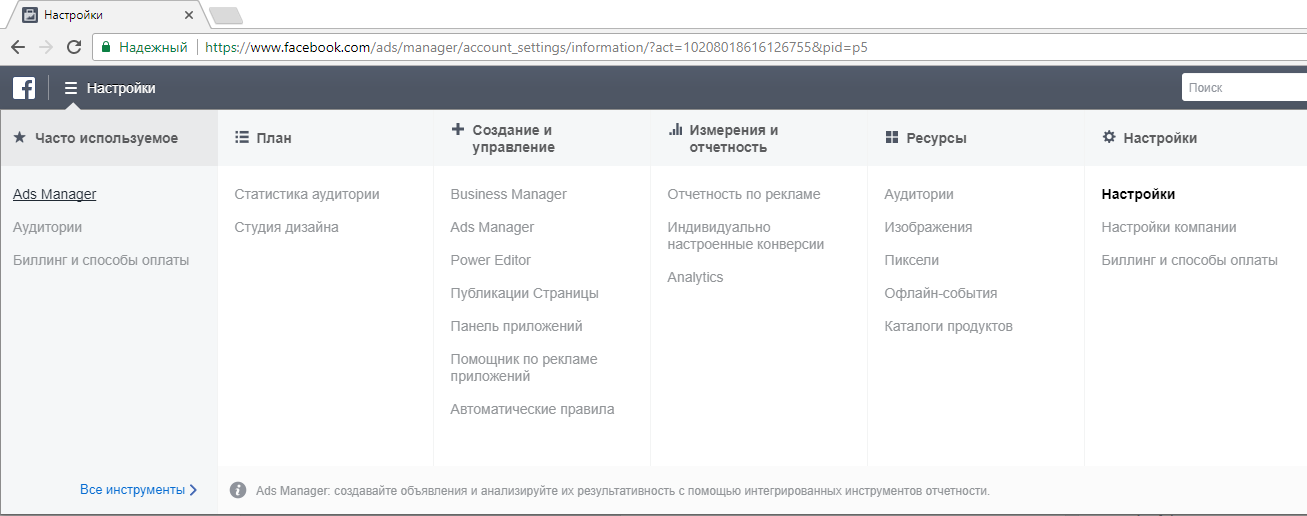Screen dimensions: 1307x516
Task: Click the Часто используемое header
Action: [109, 138]
